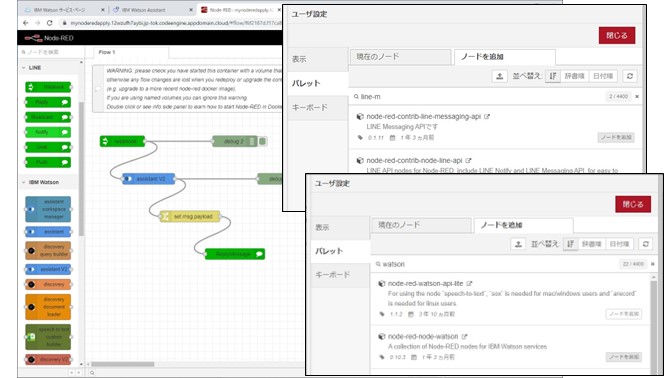Select the assistant V2 node on the canvas
Viewport: 672px width, 378px height.
click(x=149, y=179)
